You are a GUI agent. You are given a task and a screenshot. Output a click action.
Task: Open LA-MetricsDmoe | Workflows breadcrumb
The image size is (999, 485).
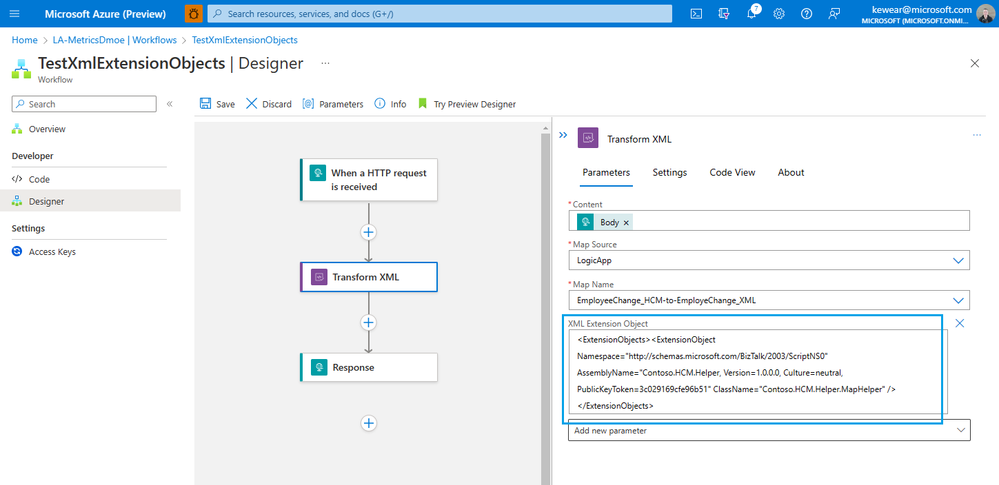pyautogui.click(x=115, y=40)
